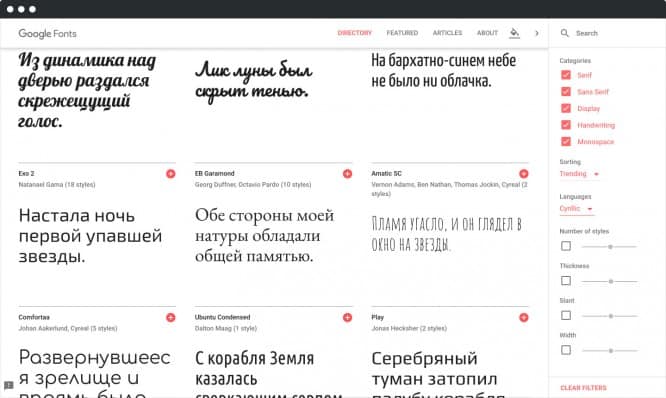The height and width of the screenshot is (398, 666).
Task: Click the Google Fonts logo
Action: coord(47,34)
